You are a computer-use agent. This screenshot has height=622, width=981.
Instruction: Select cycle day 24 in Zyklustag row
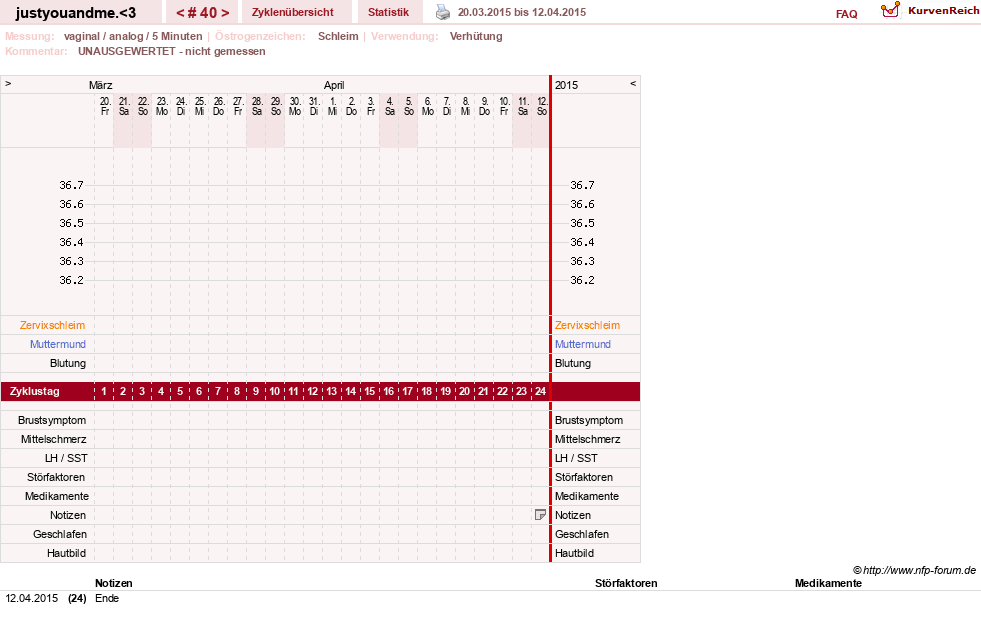tap(541, 391)
